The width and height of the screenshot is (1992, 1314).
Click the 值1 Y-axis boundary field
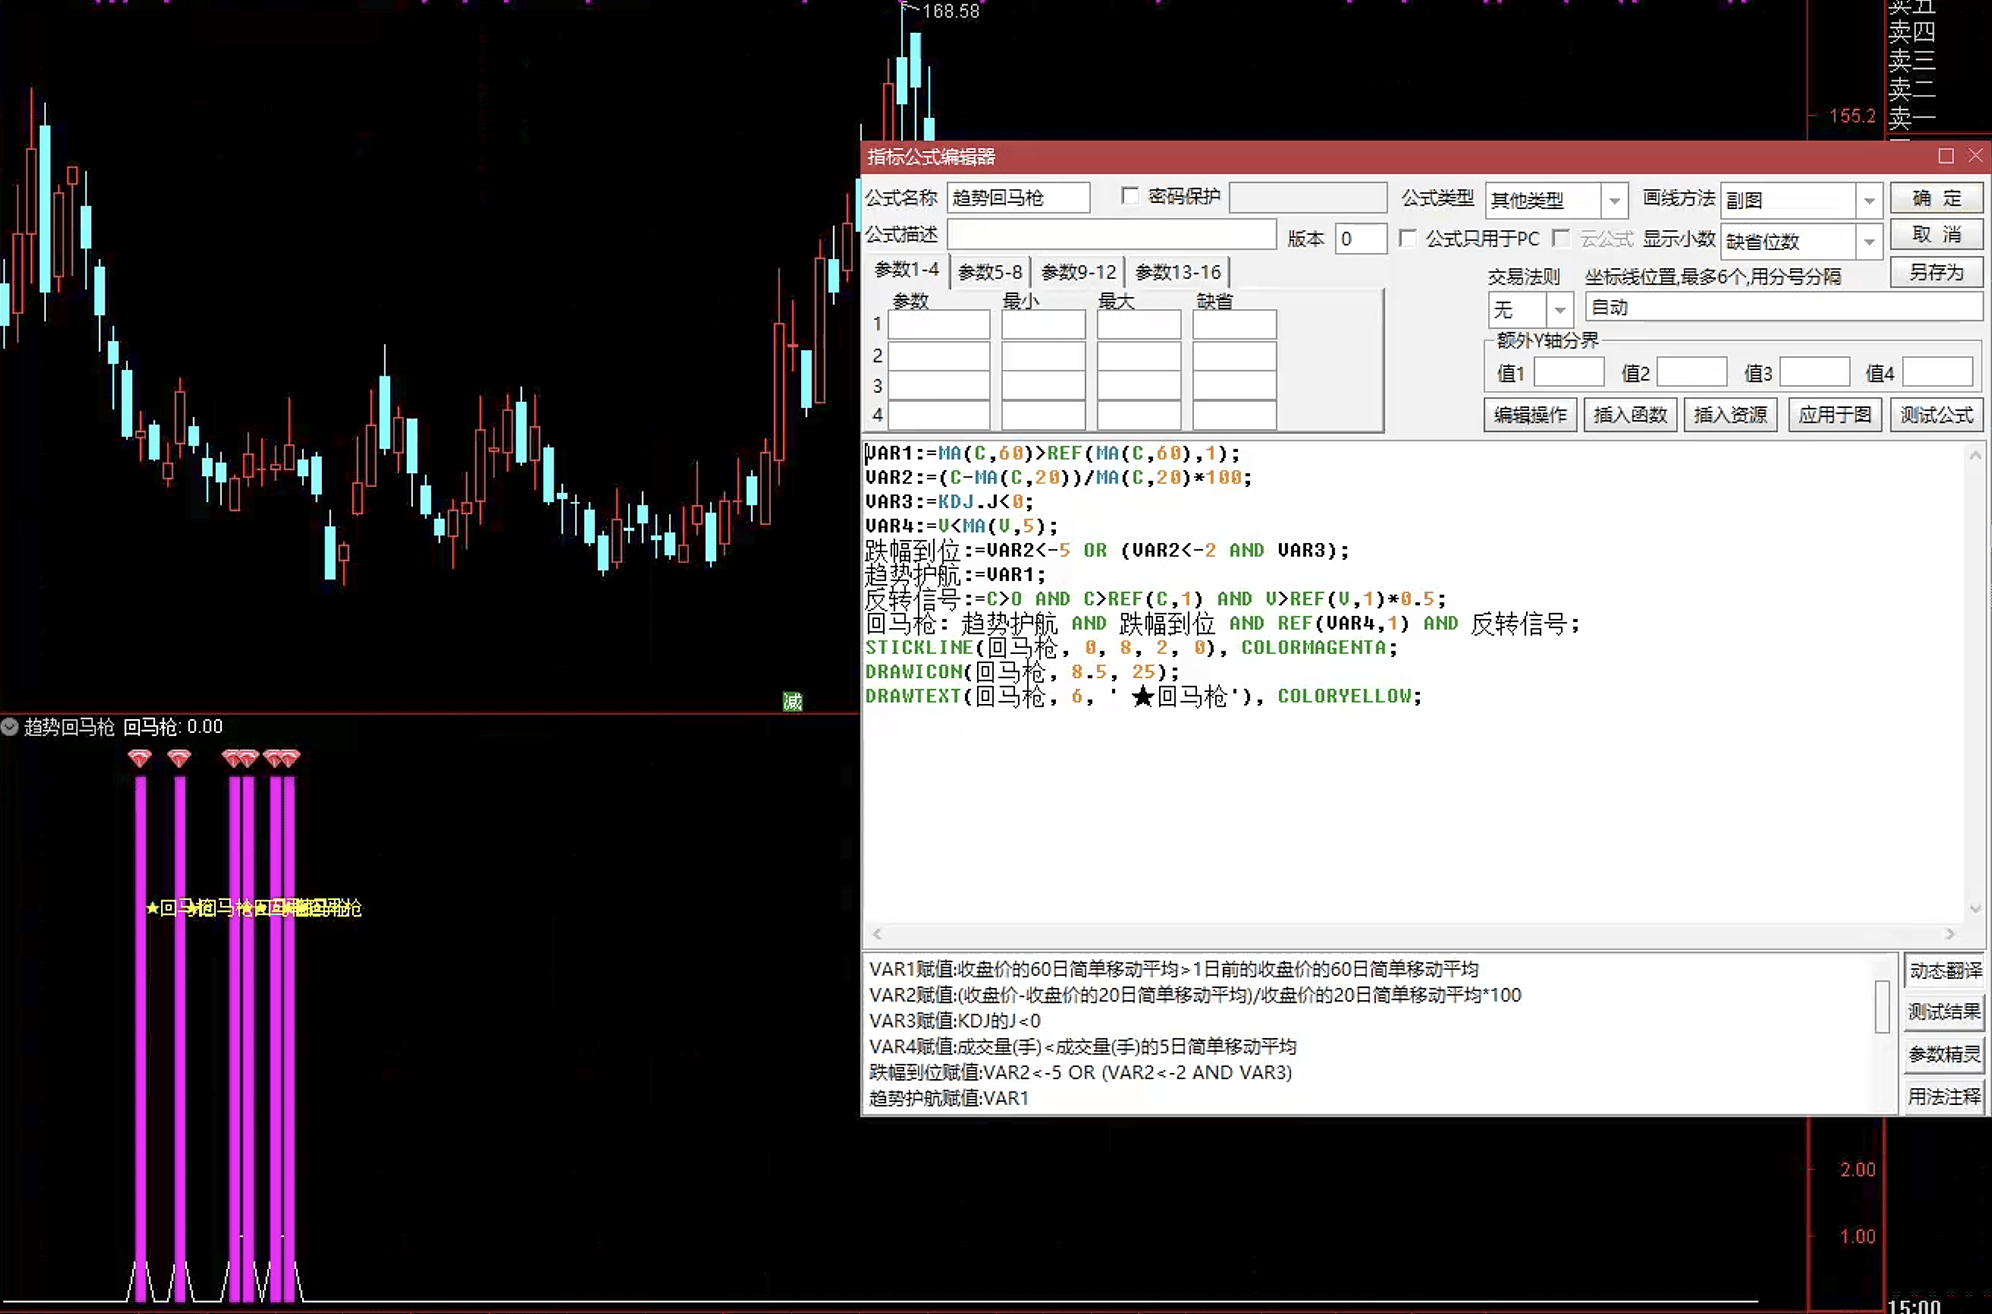[1569, 372]
